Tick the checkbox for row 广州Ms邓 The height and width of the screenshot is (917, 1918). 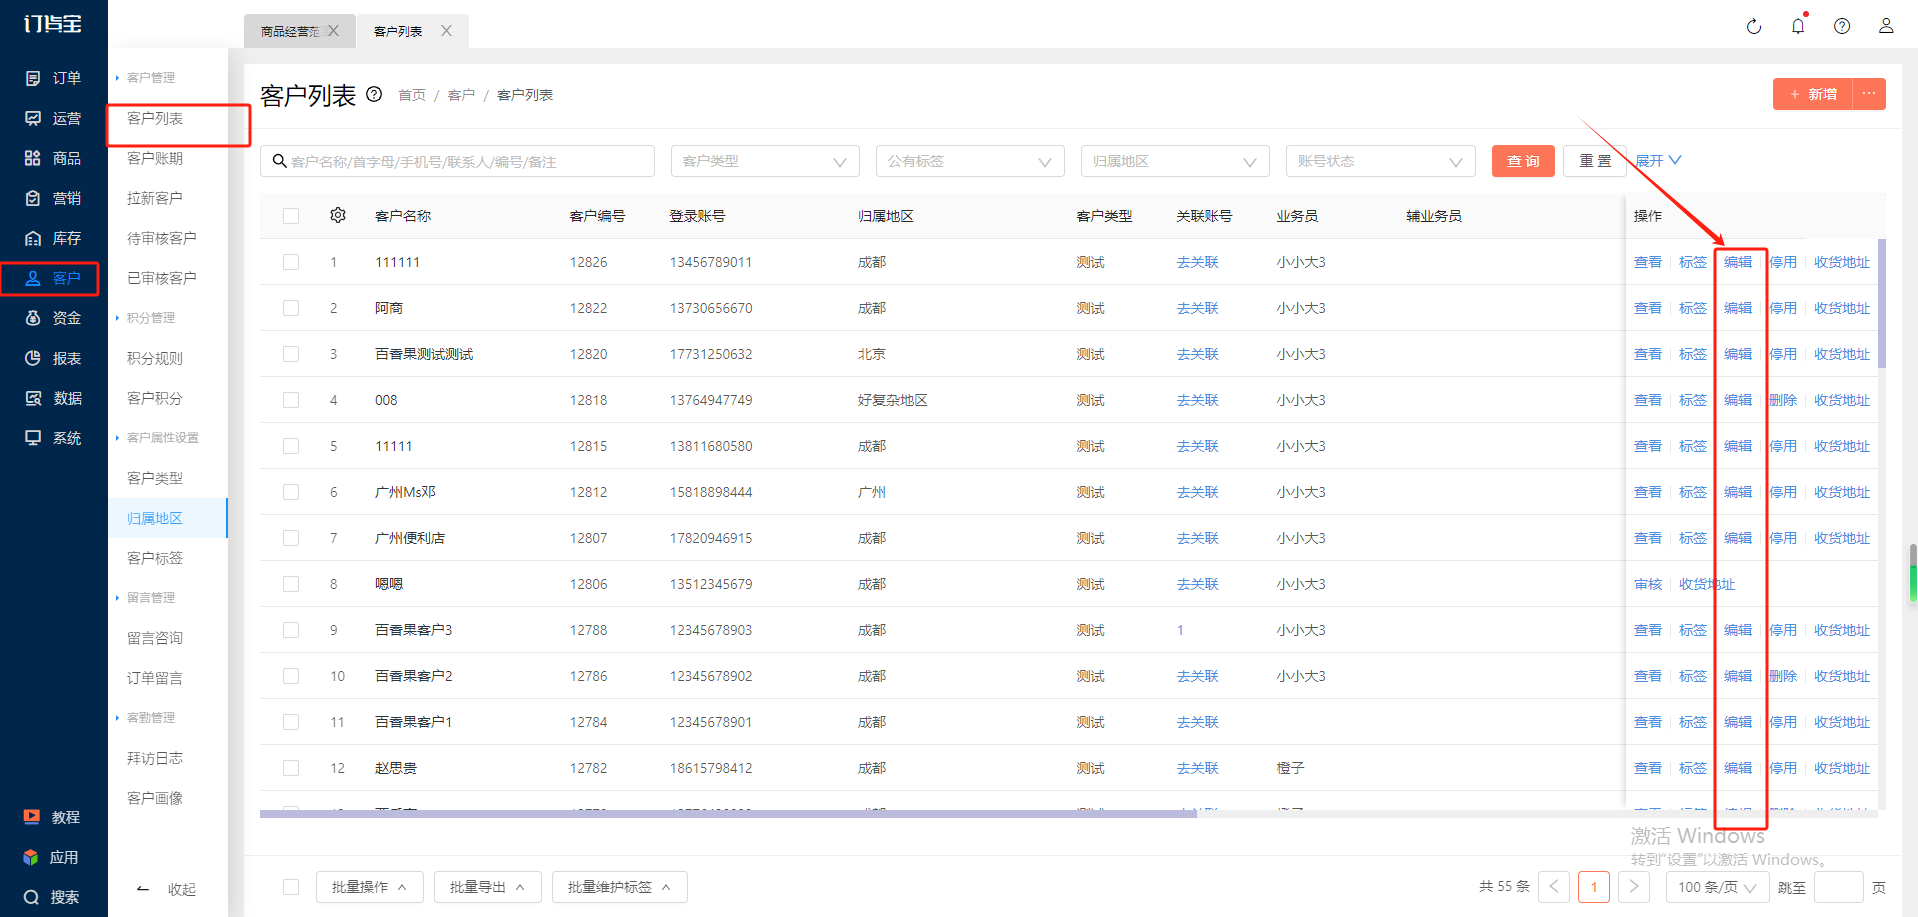291,492
